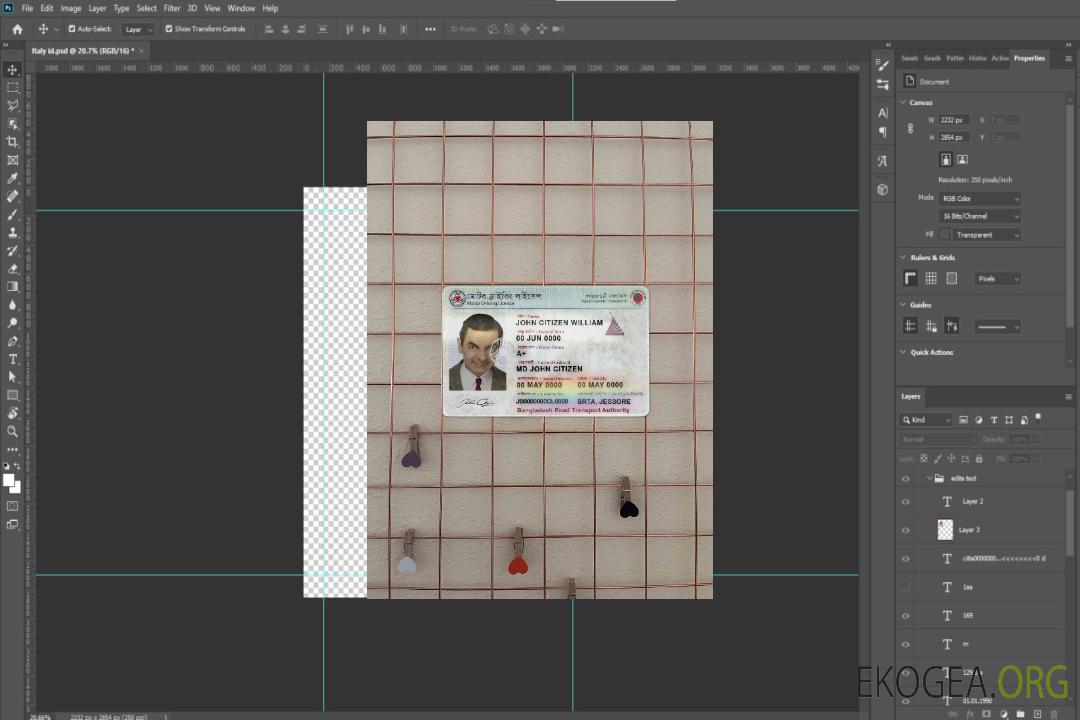The width and height of the screenshot is (1080, 720).
Task: Switch to the Actions panel tab
Action: 999,58
